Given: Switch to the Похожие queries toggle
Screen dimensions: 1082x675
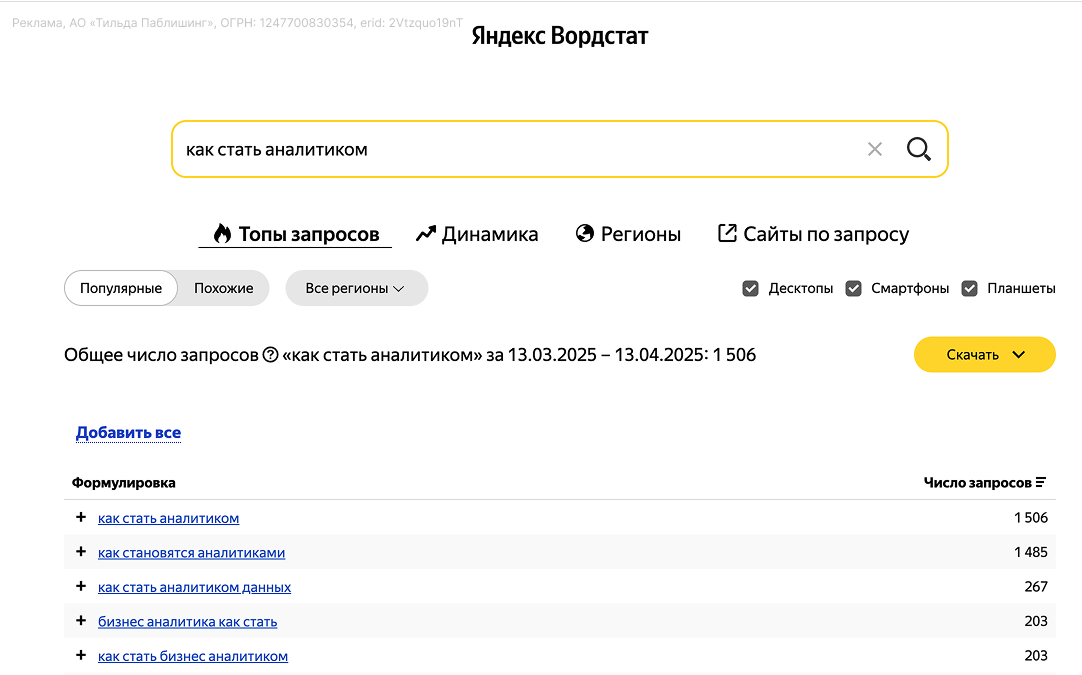Looking at the screenshot, I should pos(223,288).
